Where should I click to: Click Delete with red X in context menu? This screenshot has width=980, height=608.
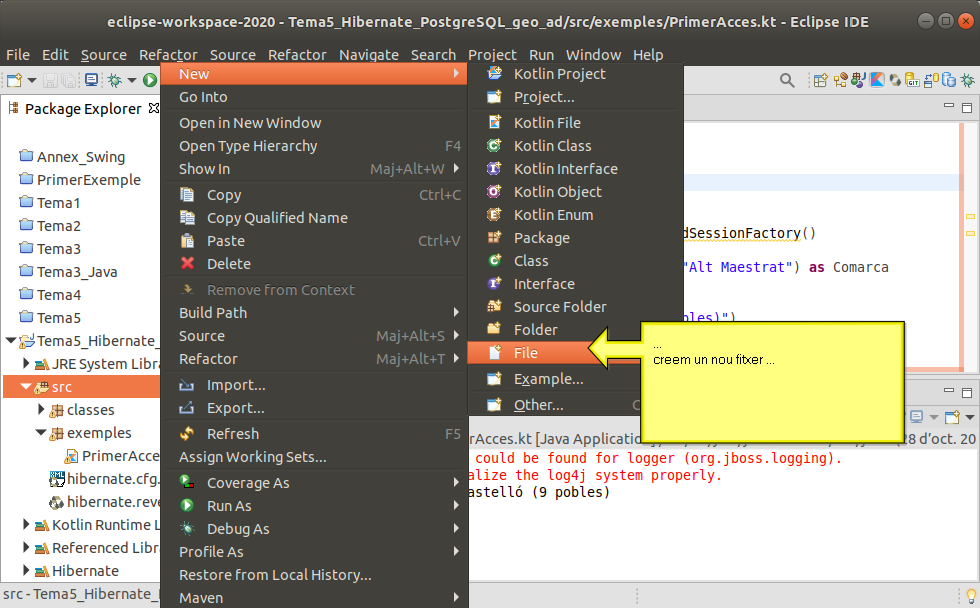pos(314,264)
